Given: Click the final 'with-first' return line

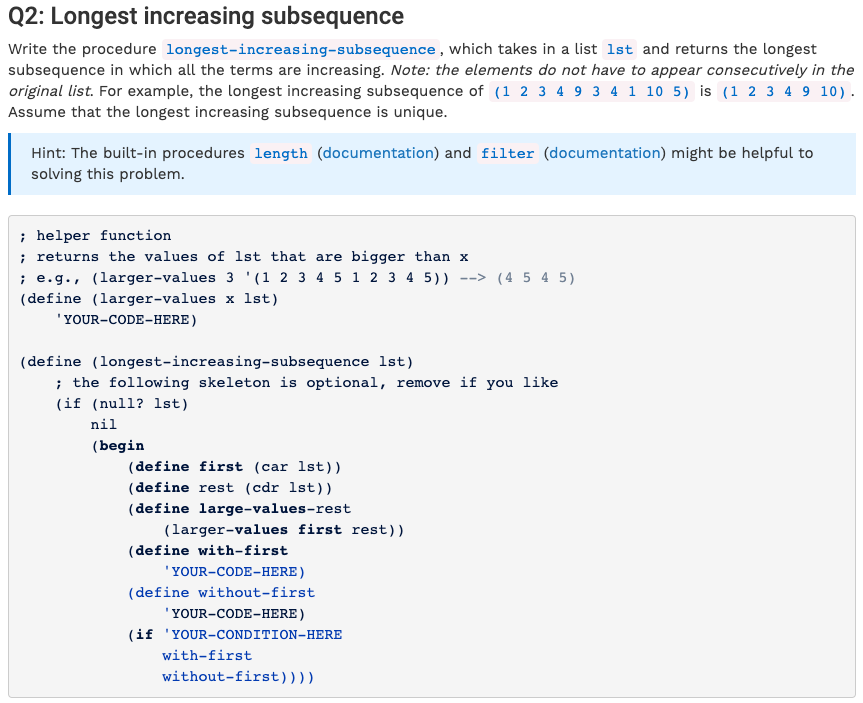Looking at the screenshot, I should click(x=207, y=656).
